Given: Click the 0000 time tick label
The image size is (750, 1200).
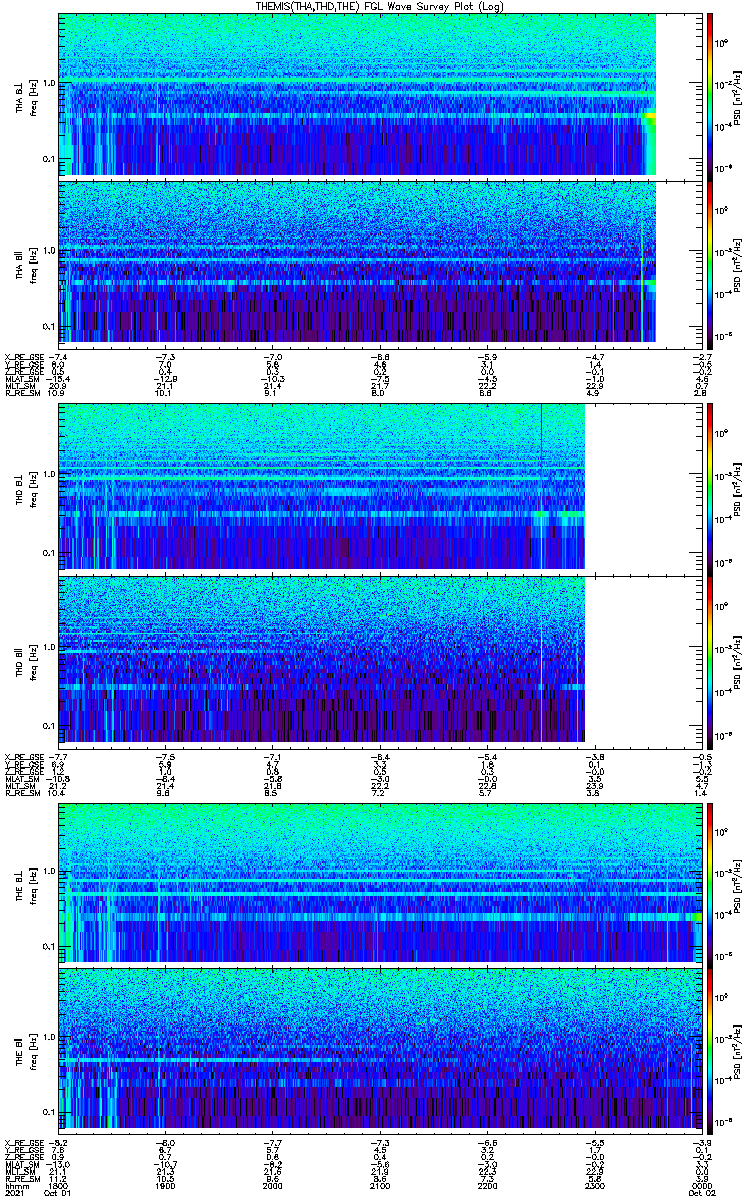Looking at the screenshot, I should tap(700, 1185).
